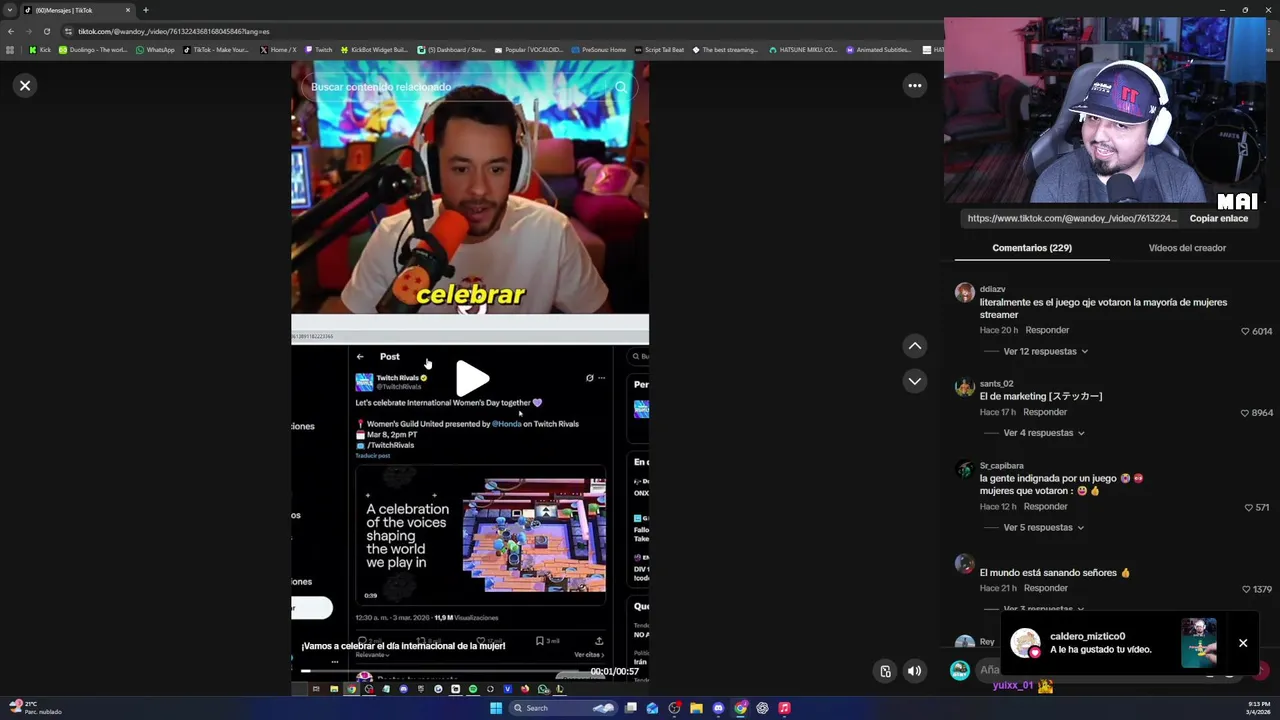This screenshot has width=1280, height=720.
Task: Click the Spotify icon in the recorded taskbar
Action: pos(473,689)
